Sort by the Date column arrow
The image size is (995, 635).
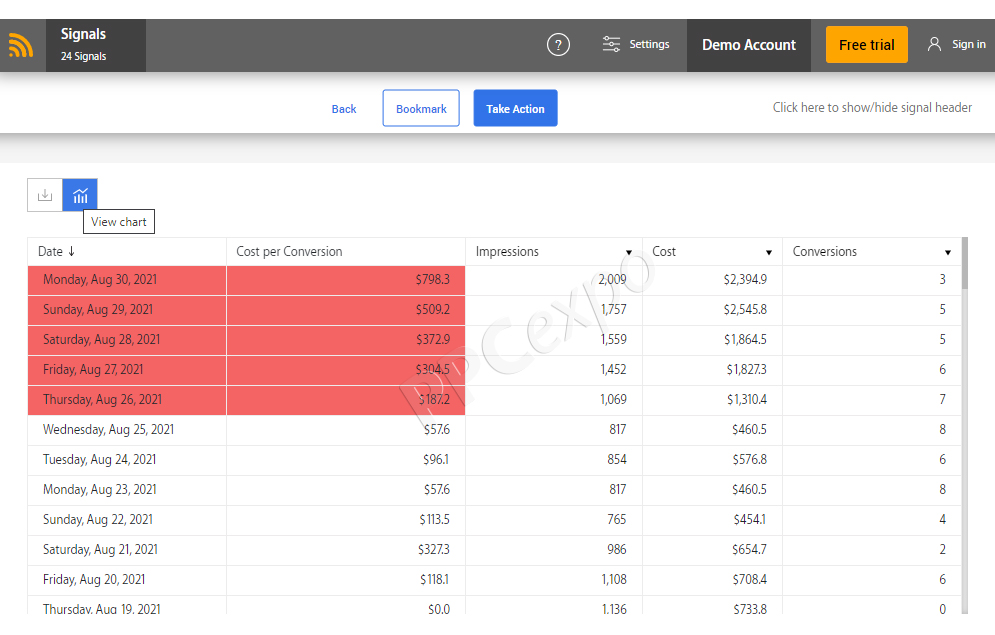click(x=71, y=251)
